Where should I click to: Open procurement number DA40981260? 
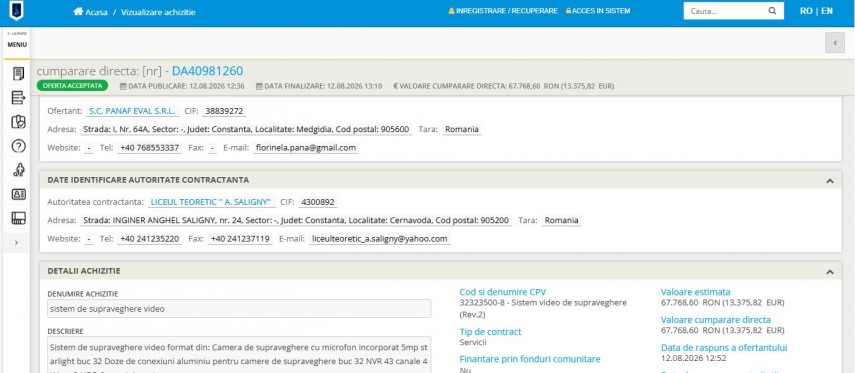207,71
